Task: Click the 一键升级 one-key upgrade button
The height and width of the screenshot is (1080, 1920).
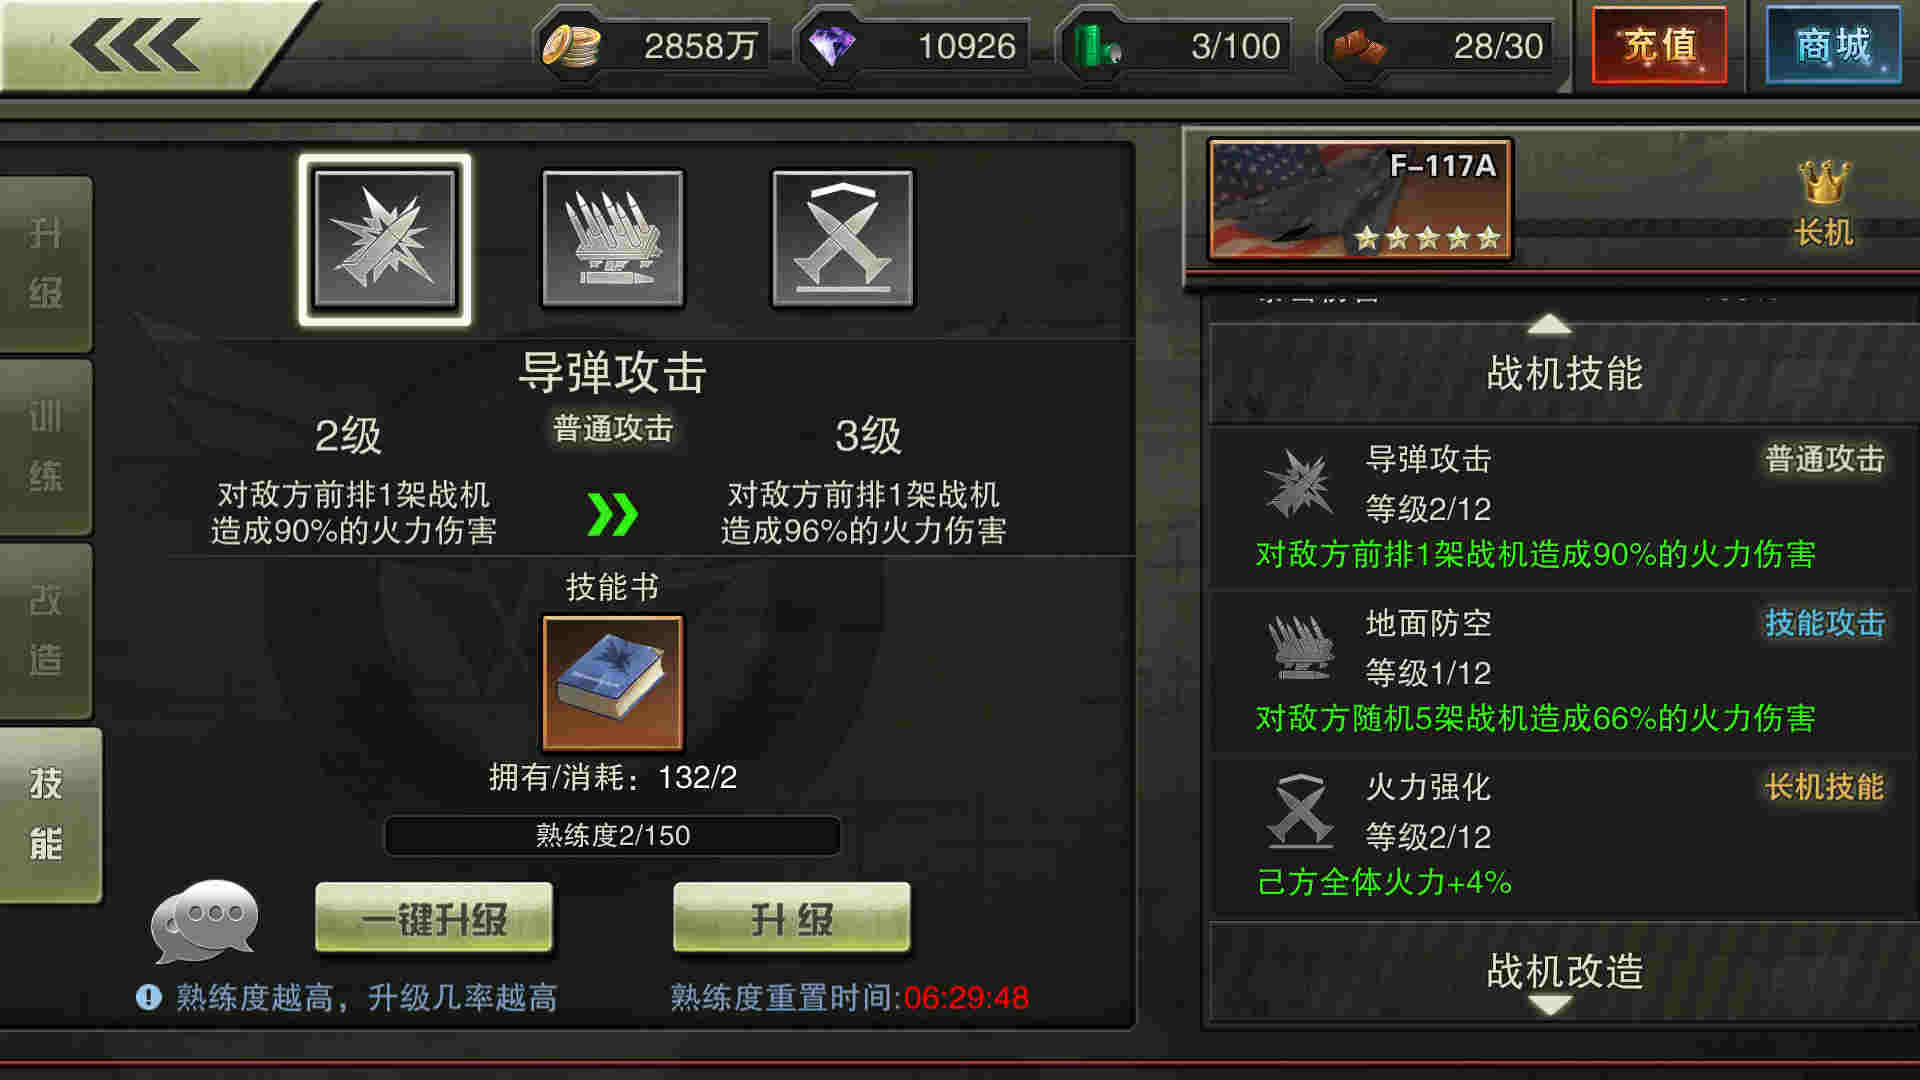Action: [434, 918]
